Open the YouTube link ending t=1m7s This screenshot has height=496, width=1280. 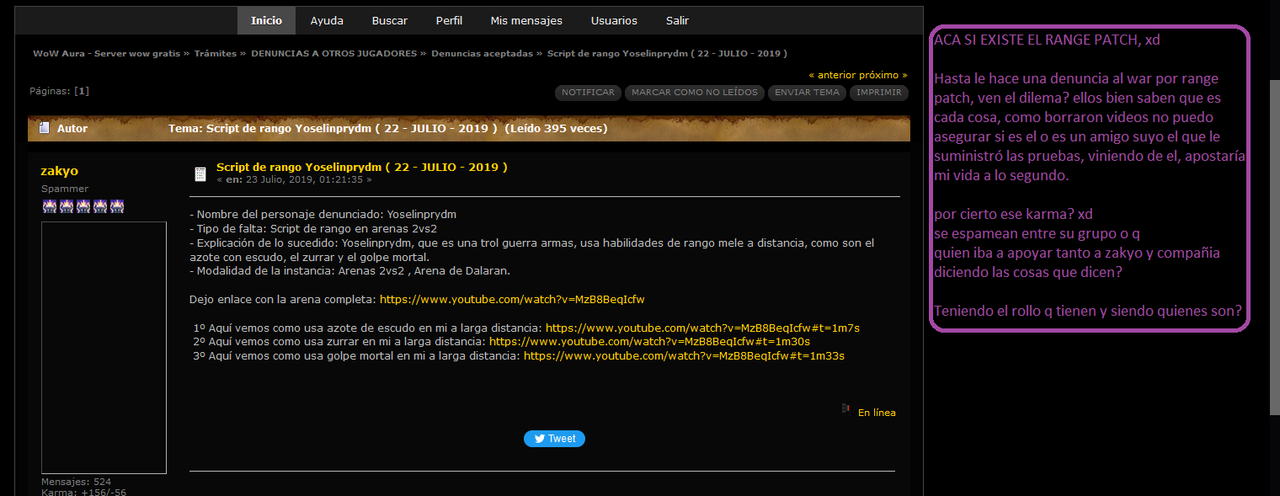coord(703,327)
